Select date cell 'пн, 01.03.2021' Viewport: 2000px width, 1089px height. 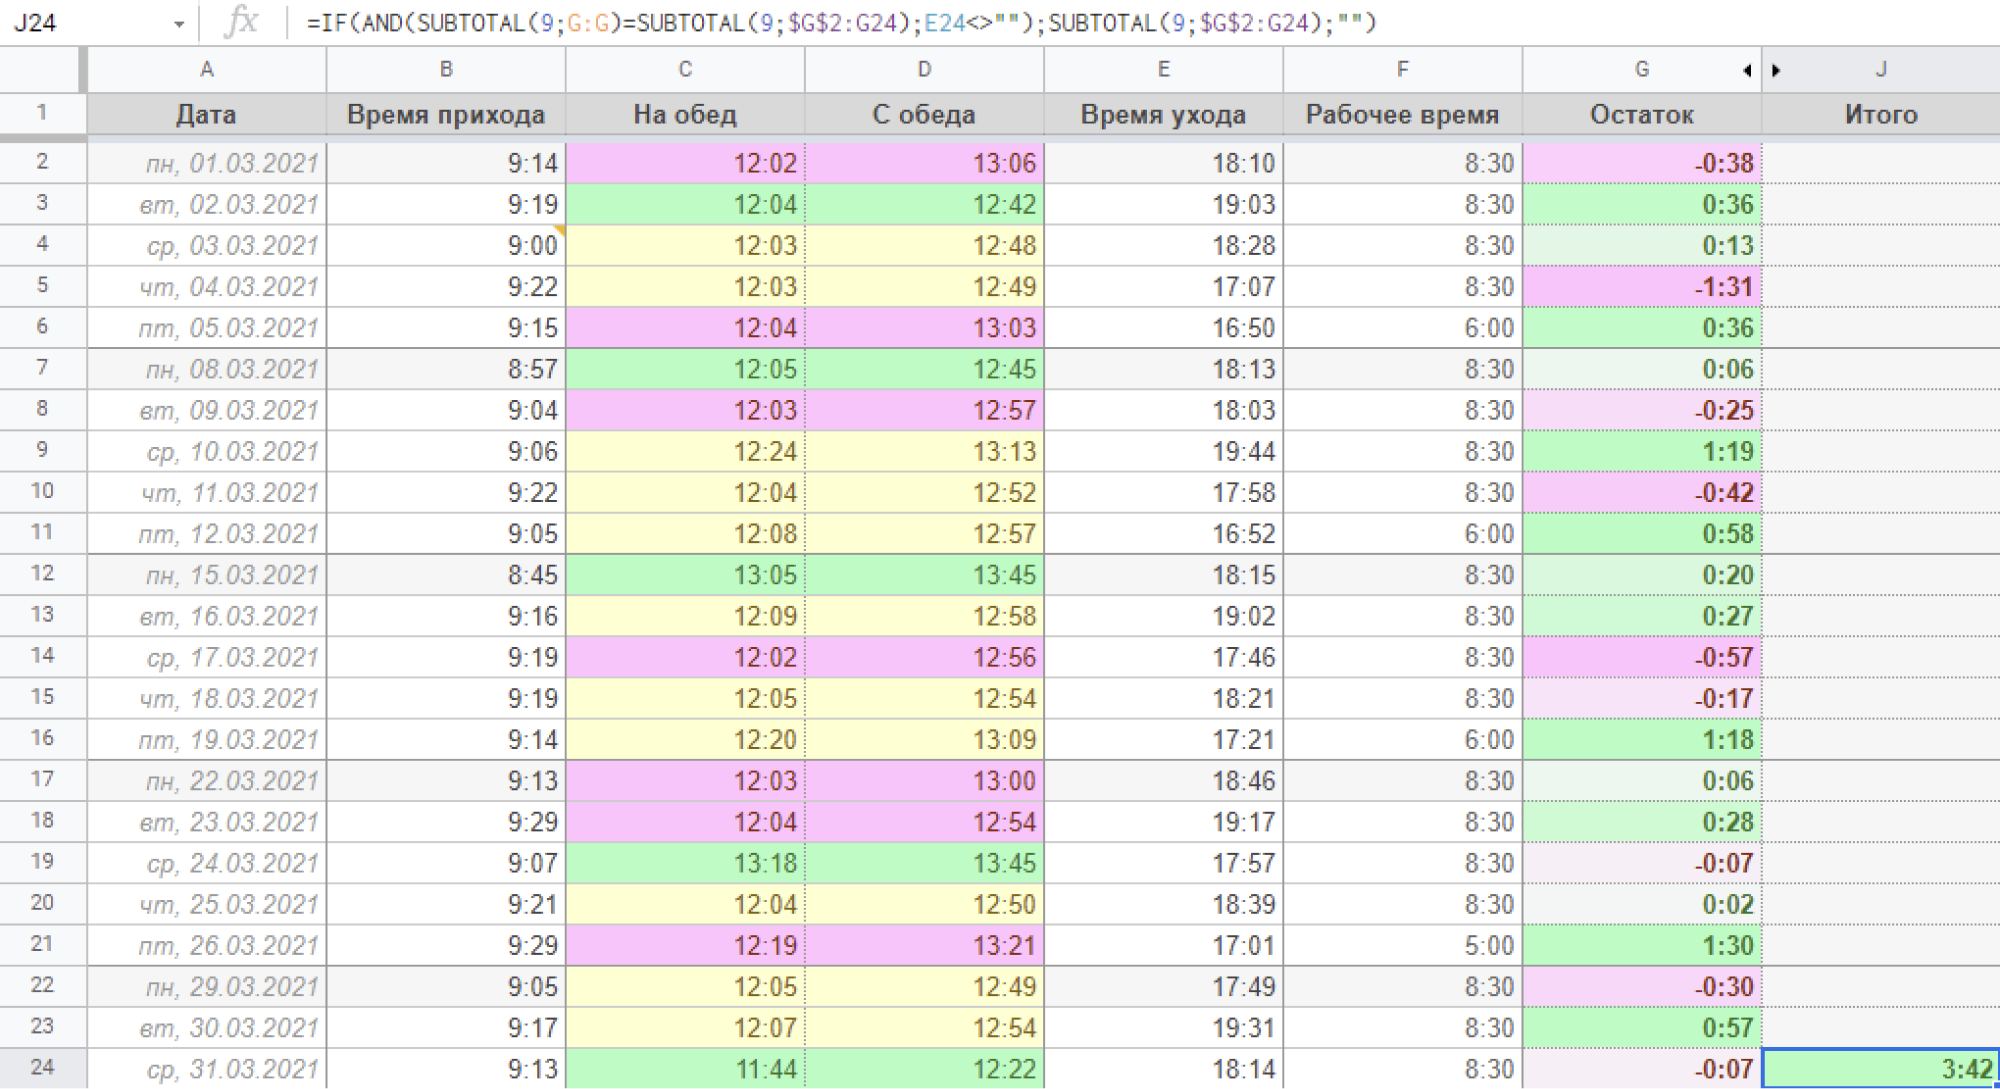[207, 163]
